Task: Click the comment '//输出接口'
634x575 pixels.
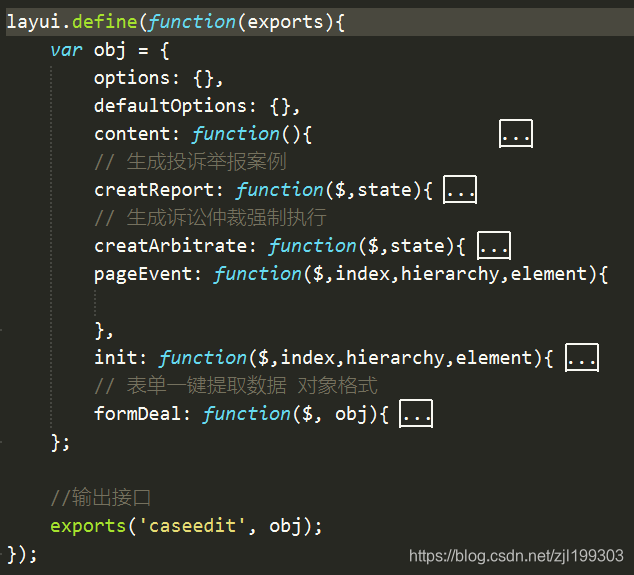Action: point(101,497)
